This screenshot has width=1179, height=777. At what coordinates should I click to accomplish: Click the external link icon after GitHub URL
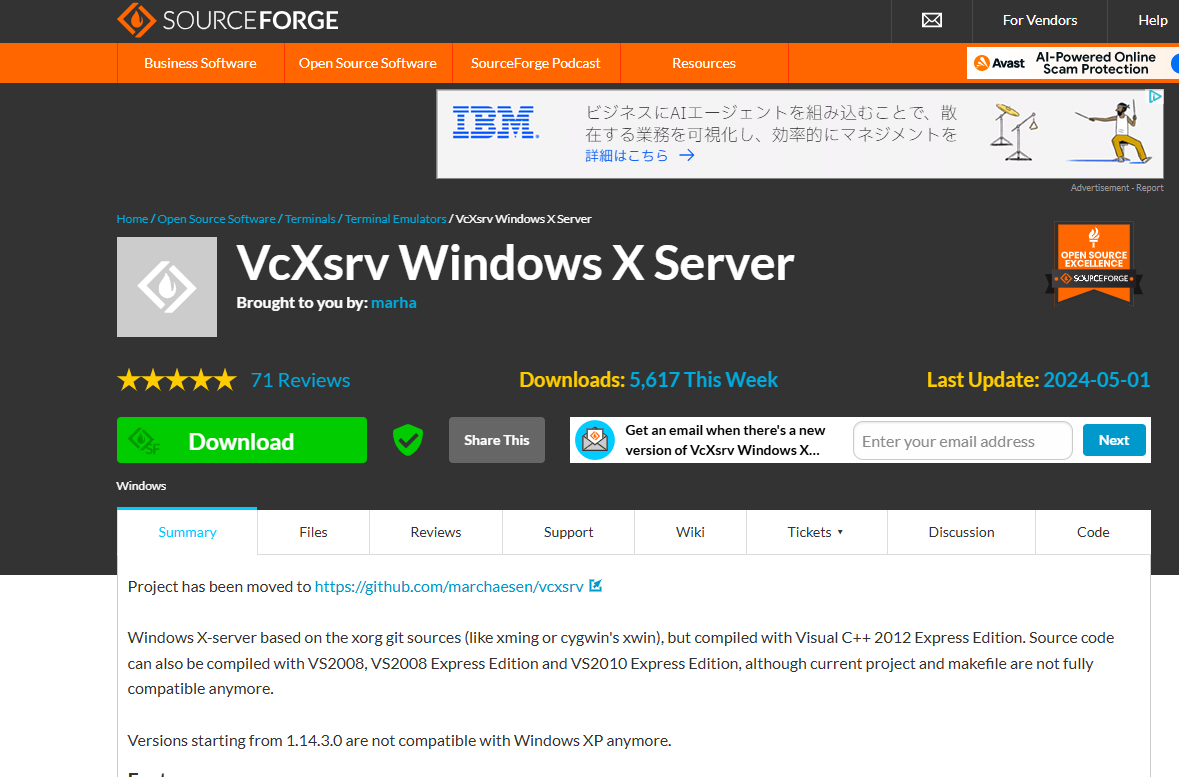tap(596, 585)
